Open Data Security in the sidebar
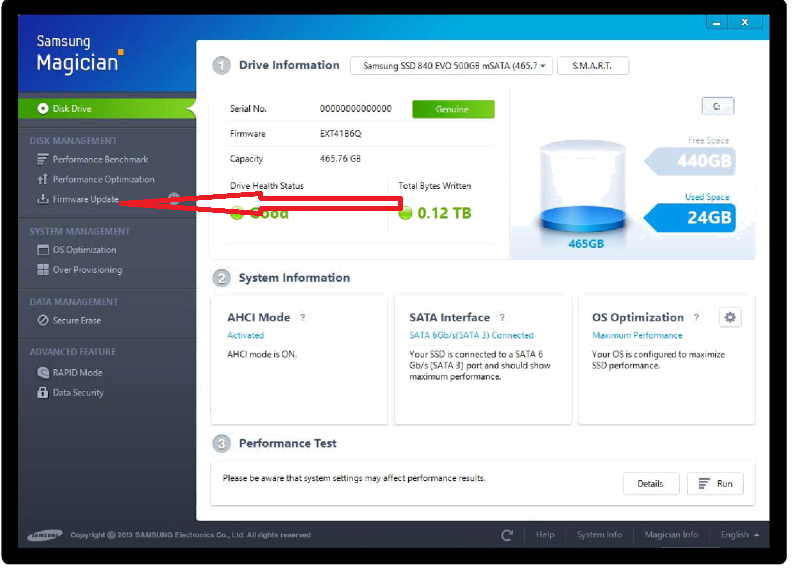Screen dimensions: 800x573 [78, 392]
